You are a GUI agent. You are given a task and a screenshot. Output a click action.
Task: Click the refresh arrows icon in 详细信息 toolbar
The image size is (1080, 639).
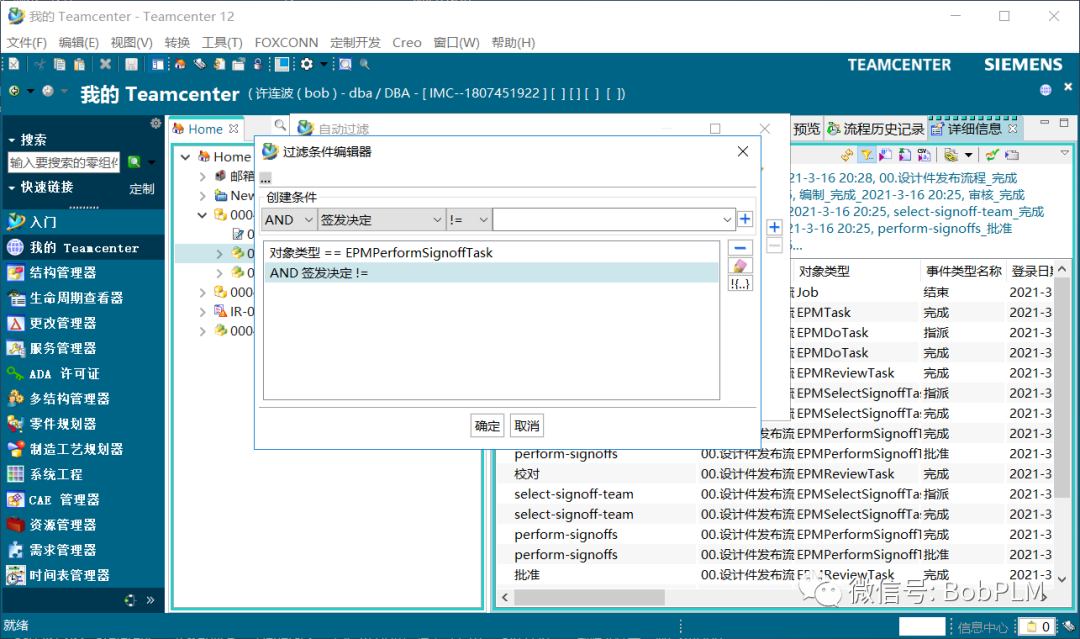point(847,155)
